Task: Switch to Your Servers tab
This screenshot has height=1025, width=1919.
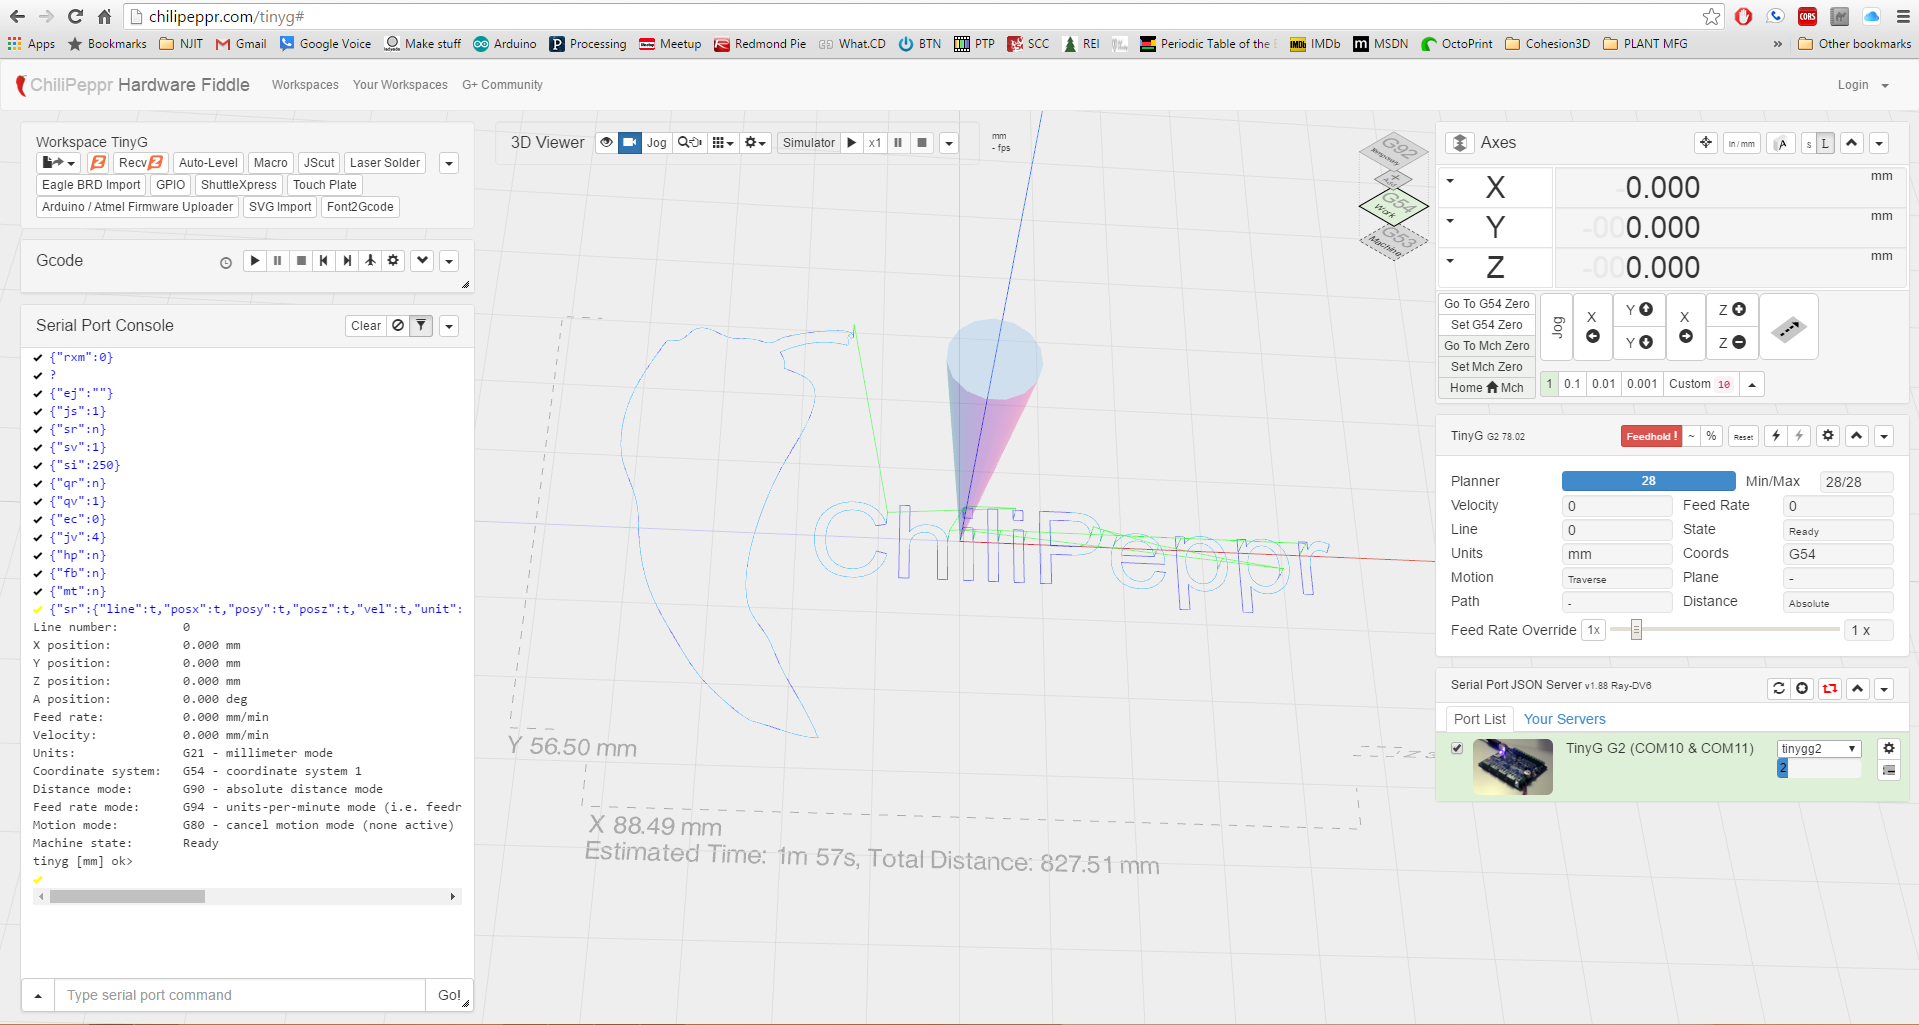Action: [1564, 719]
